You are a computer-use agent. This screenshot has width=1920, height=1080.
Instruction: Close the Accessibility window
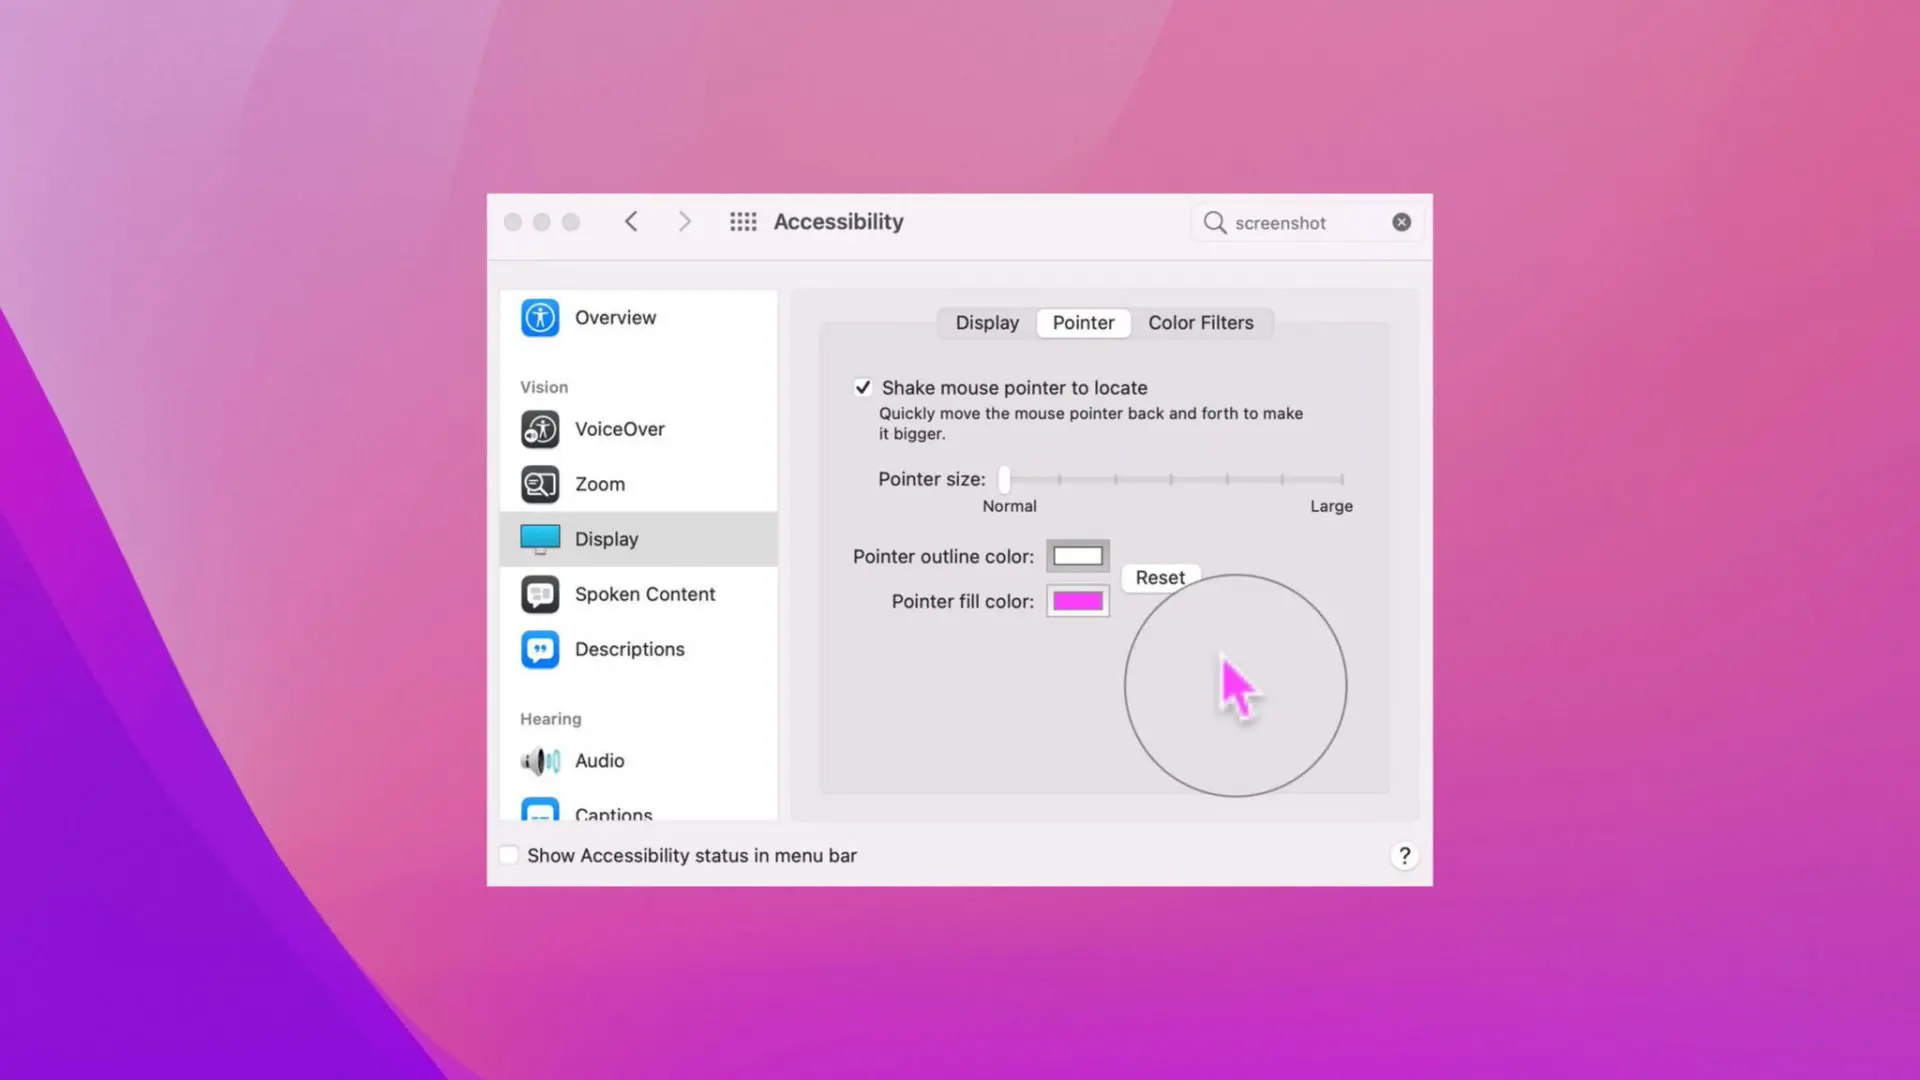[513, 222]
